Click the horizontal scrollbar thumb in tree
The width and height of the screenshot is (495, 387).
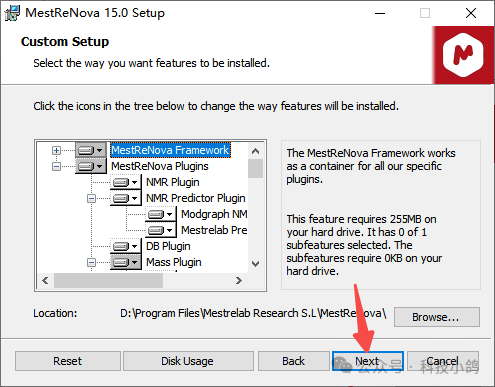coord(108,281)
